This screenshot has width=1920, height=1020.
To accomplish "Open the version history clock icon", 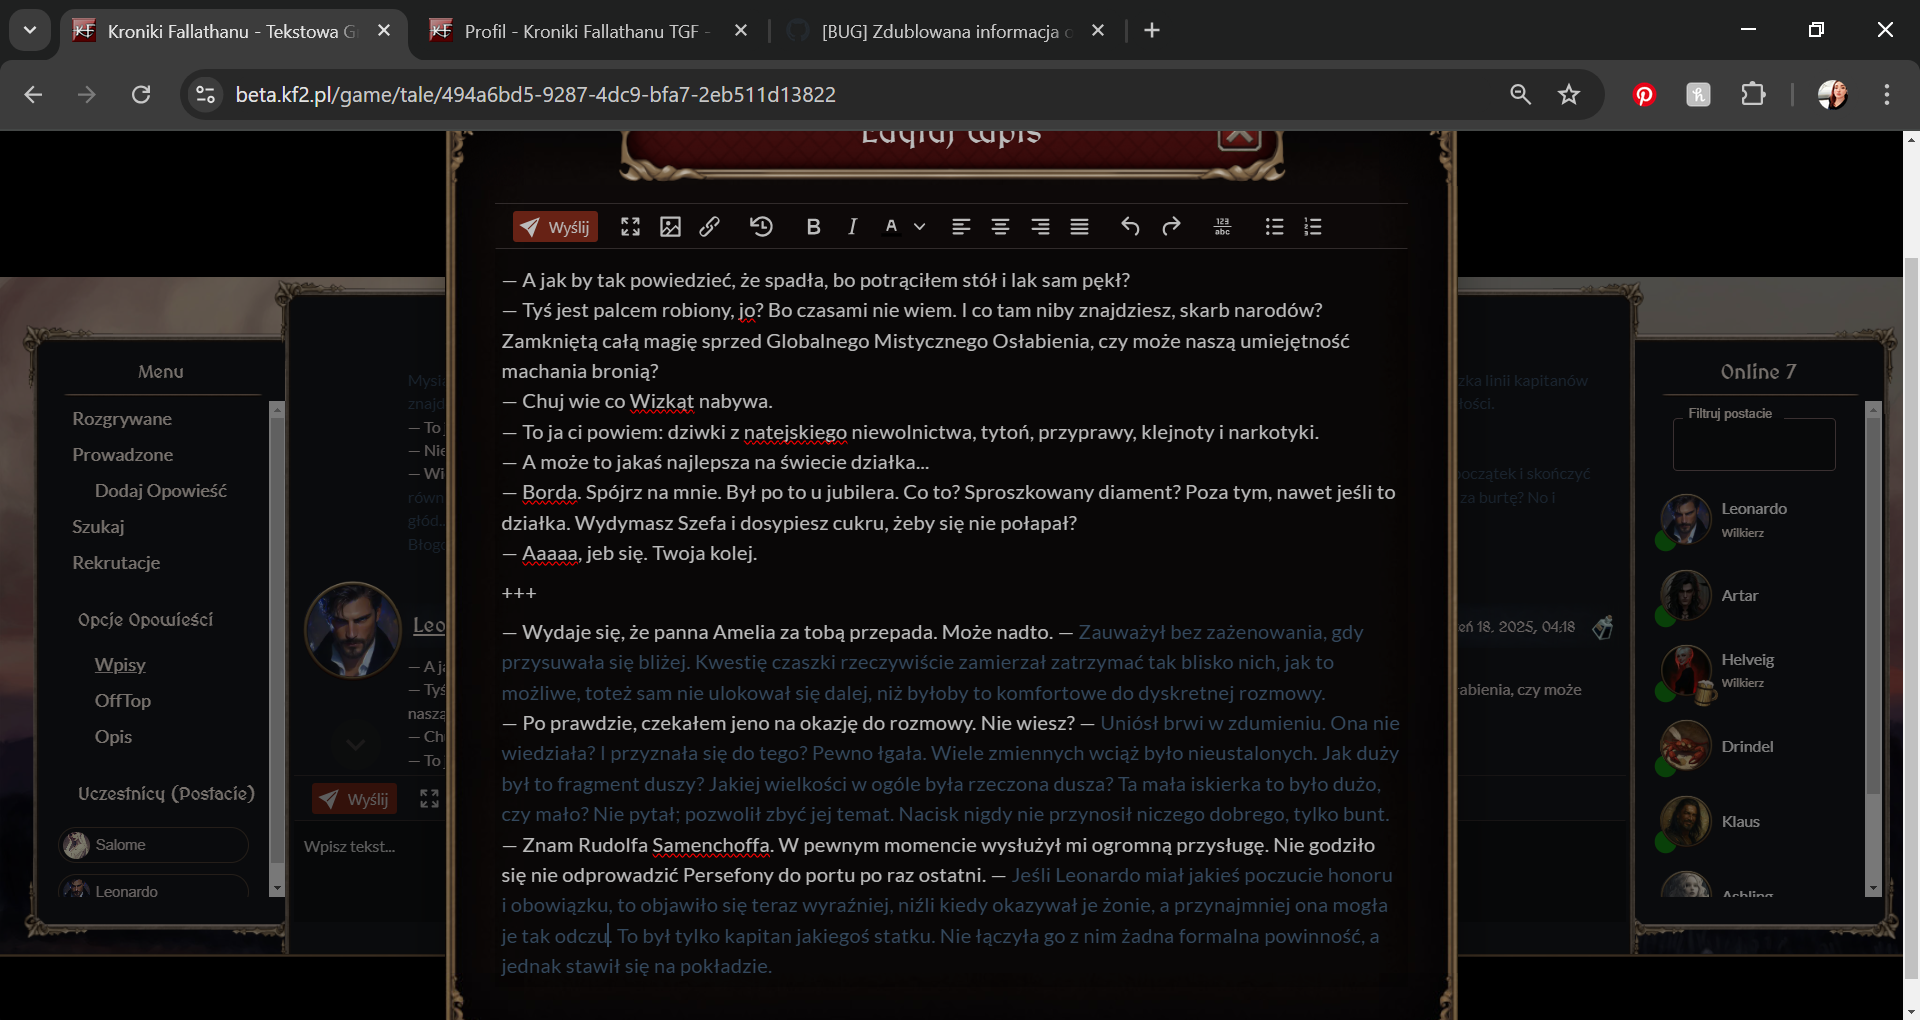I will 761,227.
